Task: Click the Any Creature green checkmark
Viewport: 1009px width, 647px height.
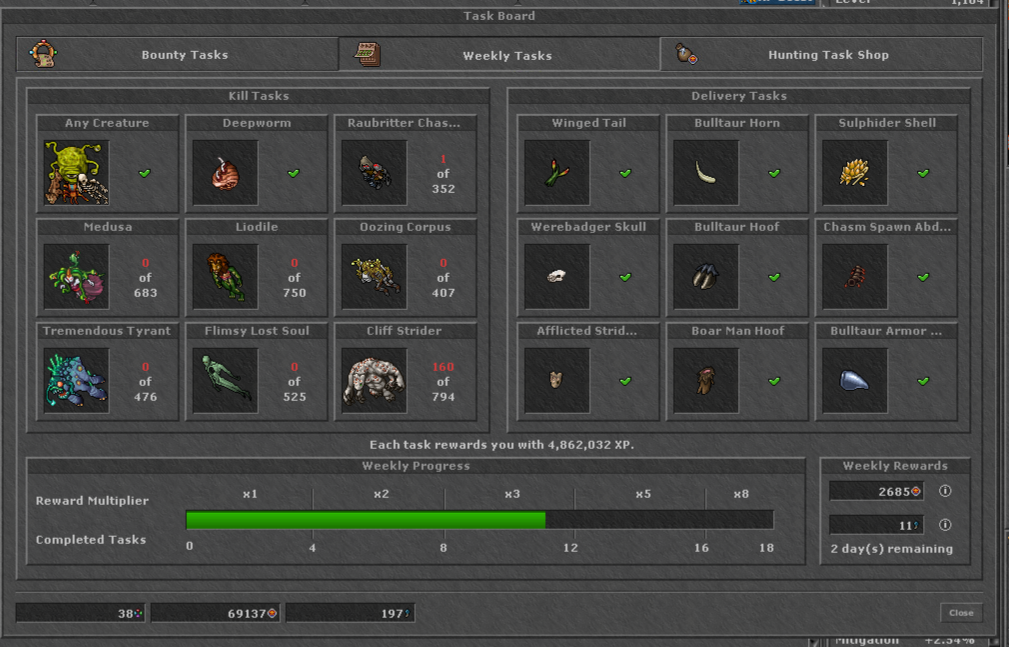Action: tap(145, 173)
